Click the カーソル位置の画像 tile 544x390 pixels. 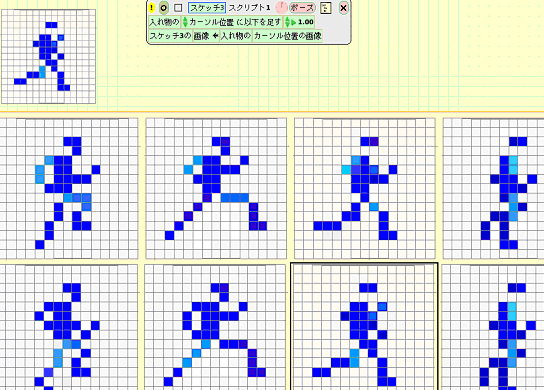288,36
